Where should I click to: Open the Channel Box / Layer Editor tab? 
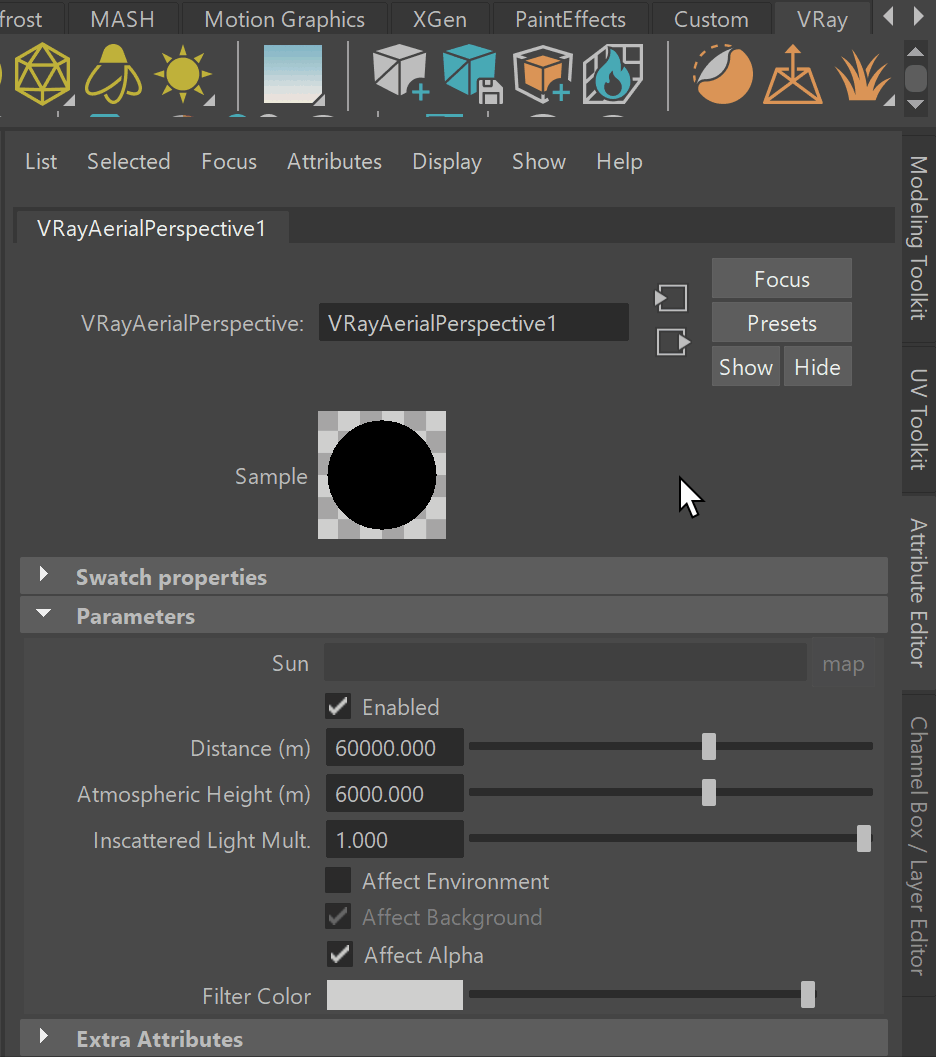(x=919, y=845)
